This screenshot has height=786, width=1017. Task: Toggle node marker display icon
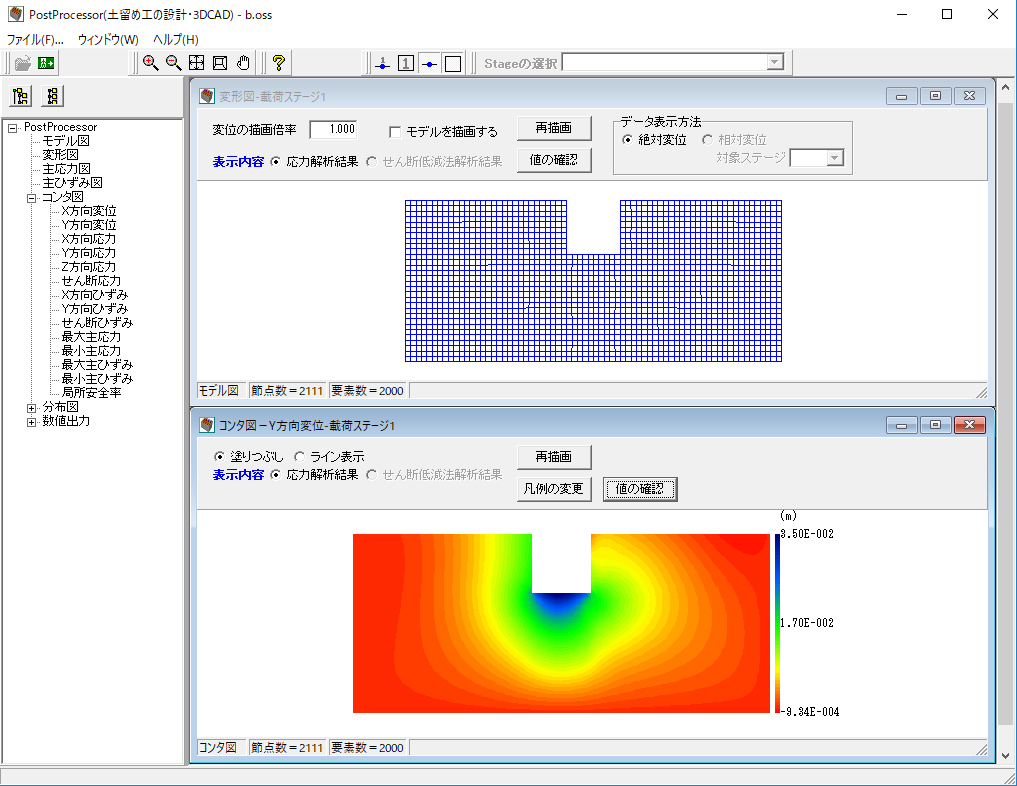click(x=429, y=64)
